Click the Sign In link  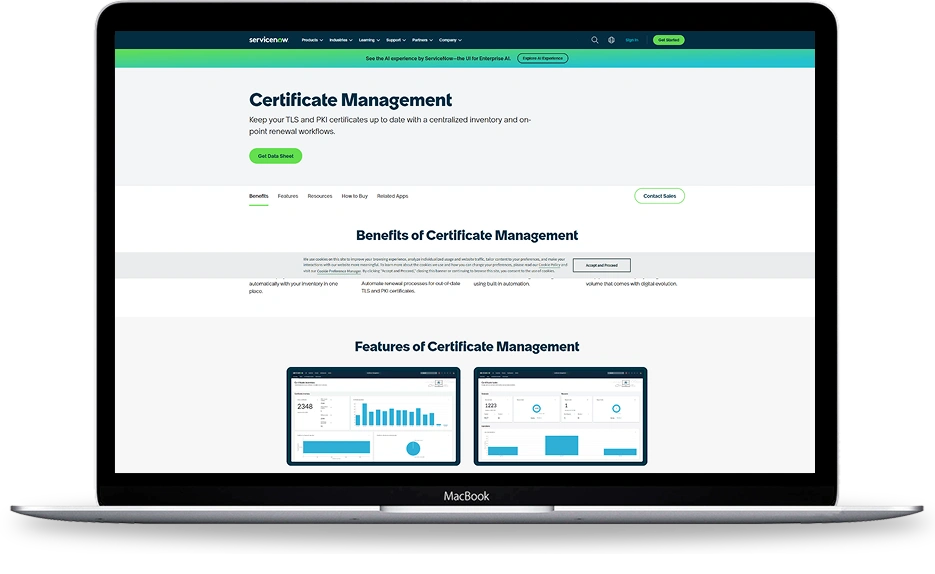click(631, 40)
